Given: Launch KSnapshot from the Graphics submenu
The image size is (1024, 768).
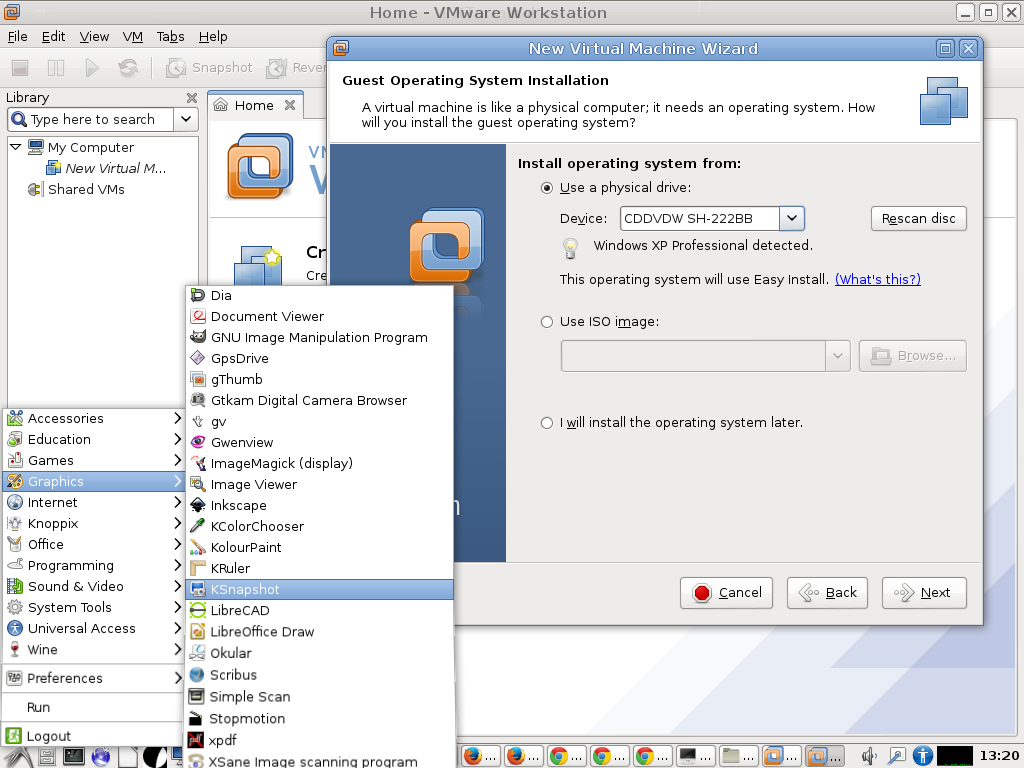Looking at the screenshot, I should point(319,589).
